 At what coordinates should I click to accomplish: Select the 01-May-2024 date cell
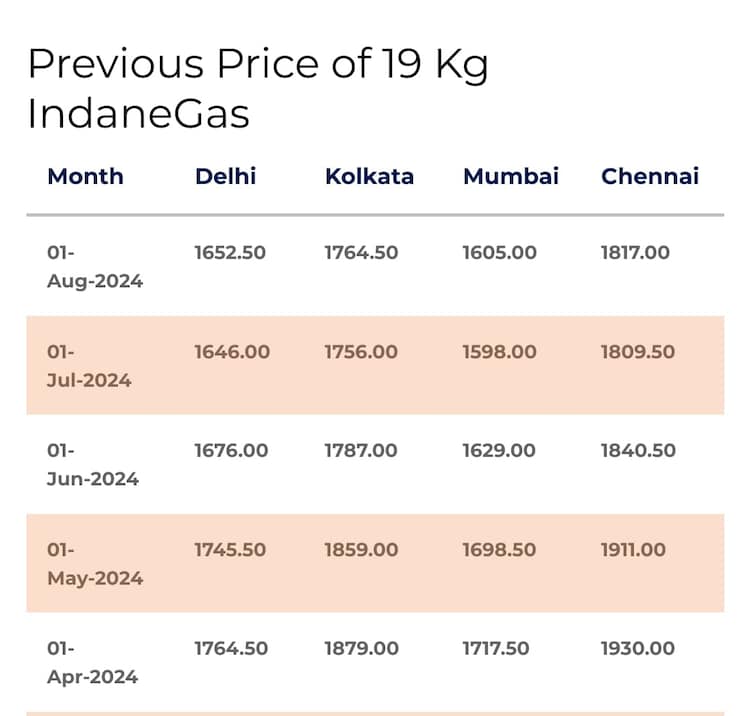pyautogui.click(x=94, y=564)
